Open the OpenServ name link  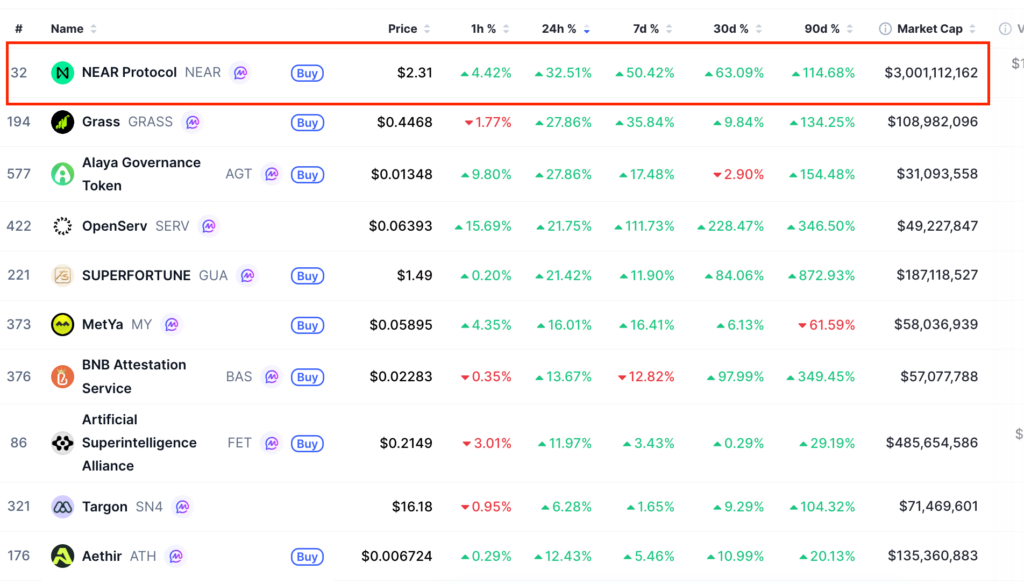coord(114,226)
